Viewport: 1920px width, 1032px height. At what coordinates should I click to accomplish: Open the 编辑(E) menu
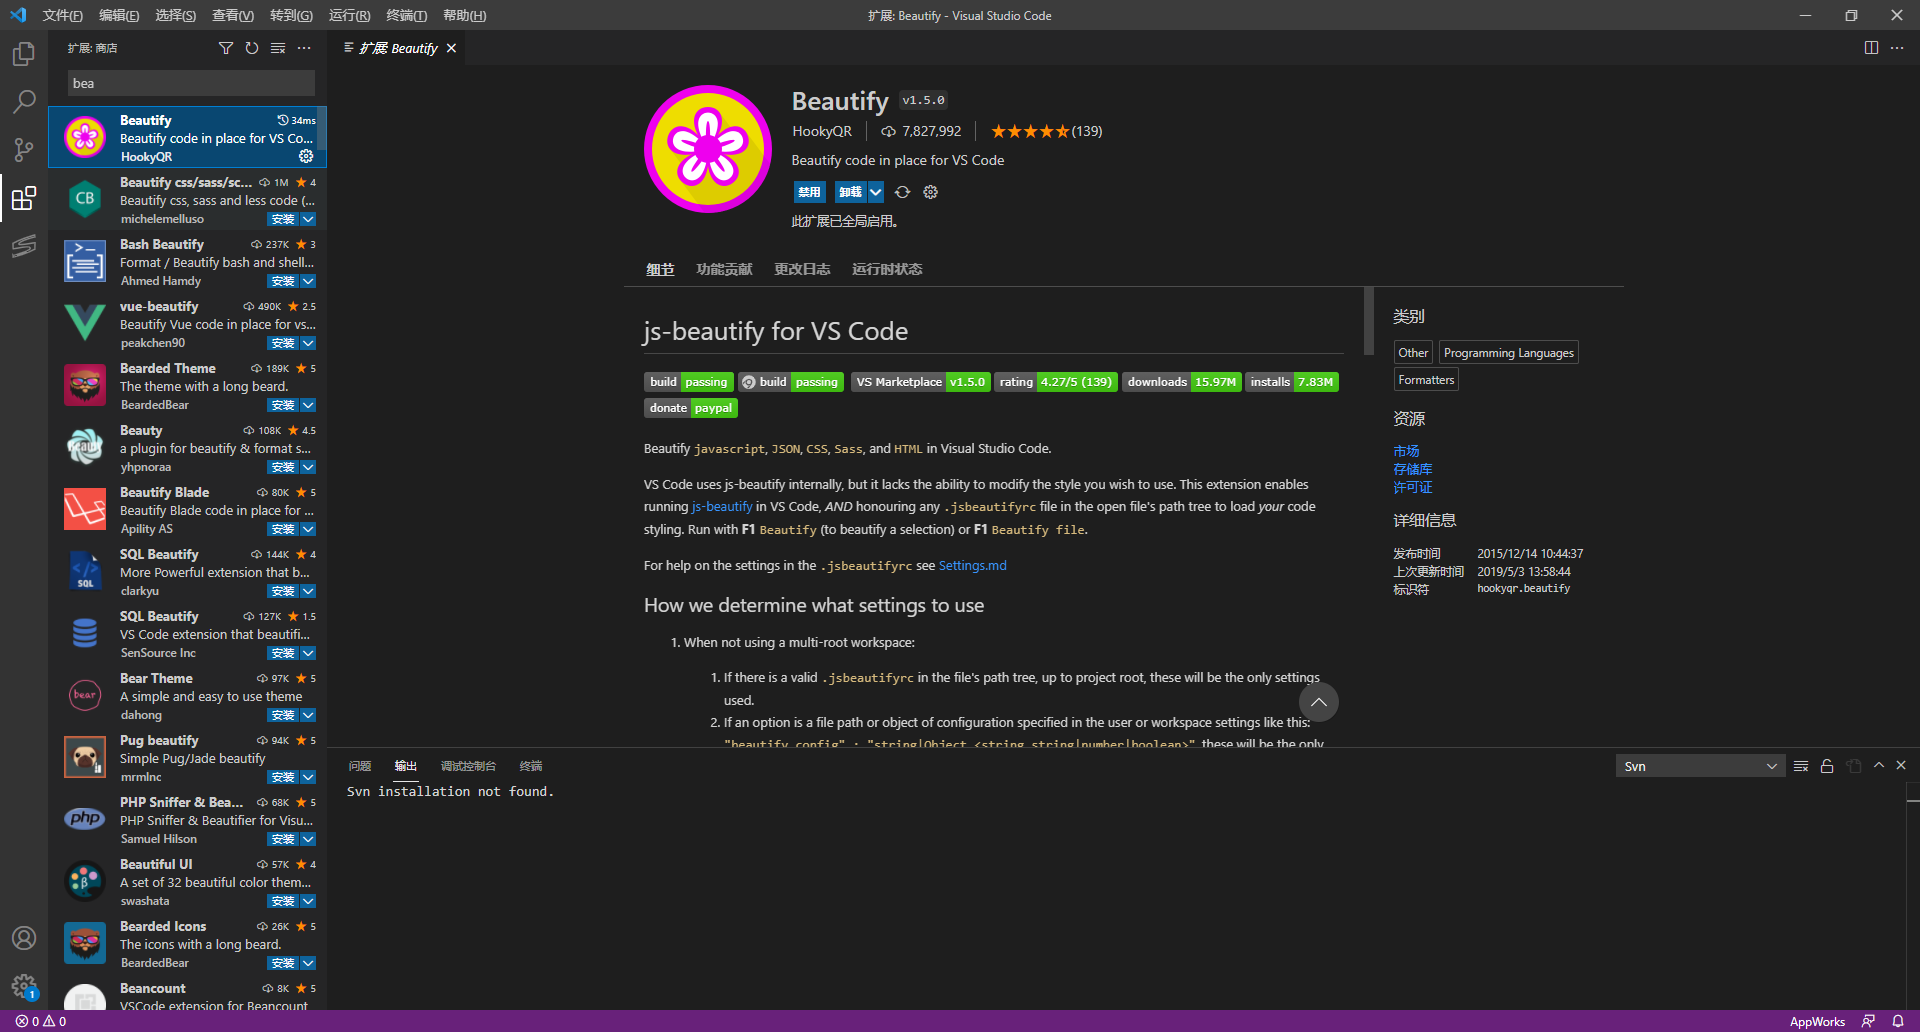tap(119, 15)
